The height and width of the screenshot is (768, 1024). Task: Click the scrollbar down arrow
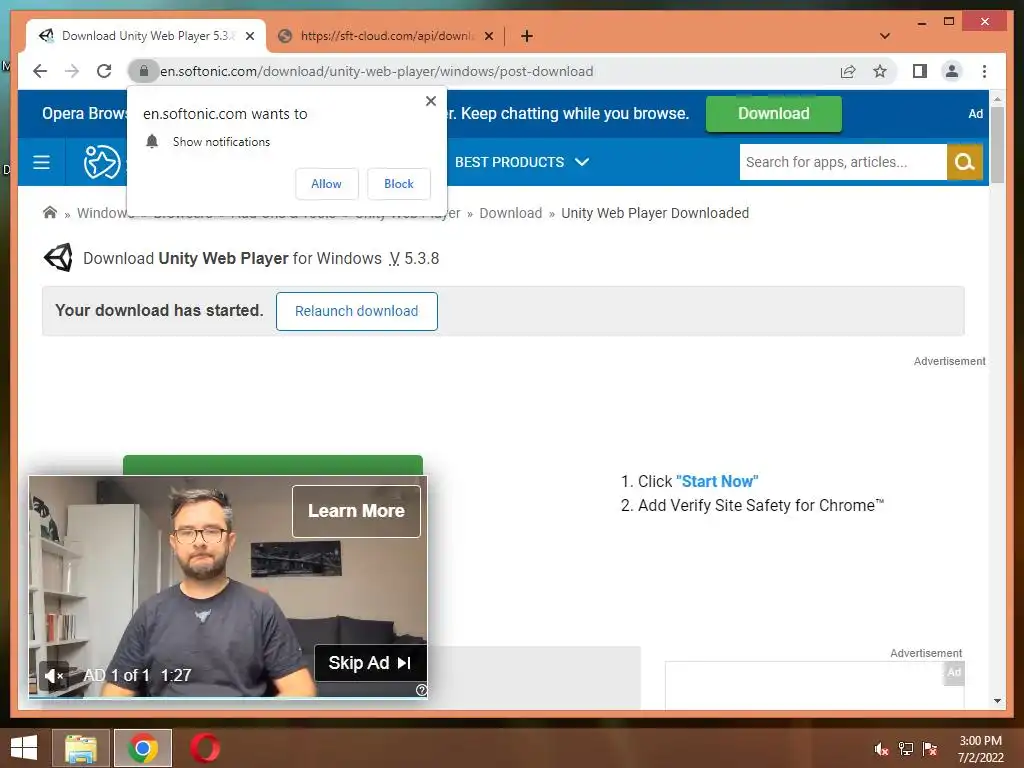(997, 701)
